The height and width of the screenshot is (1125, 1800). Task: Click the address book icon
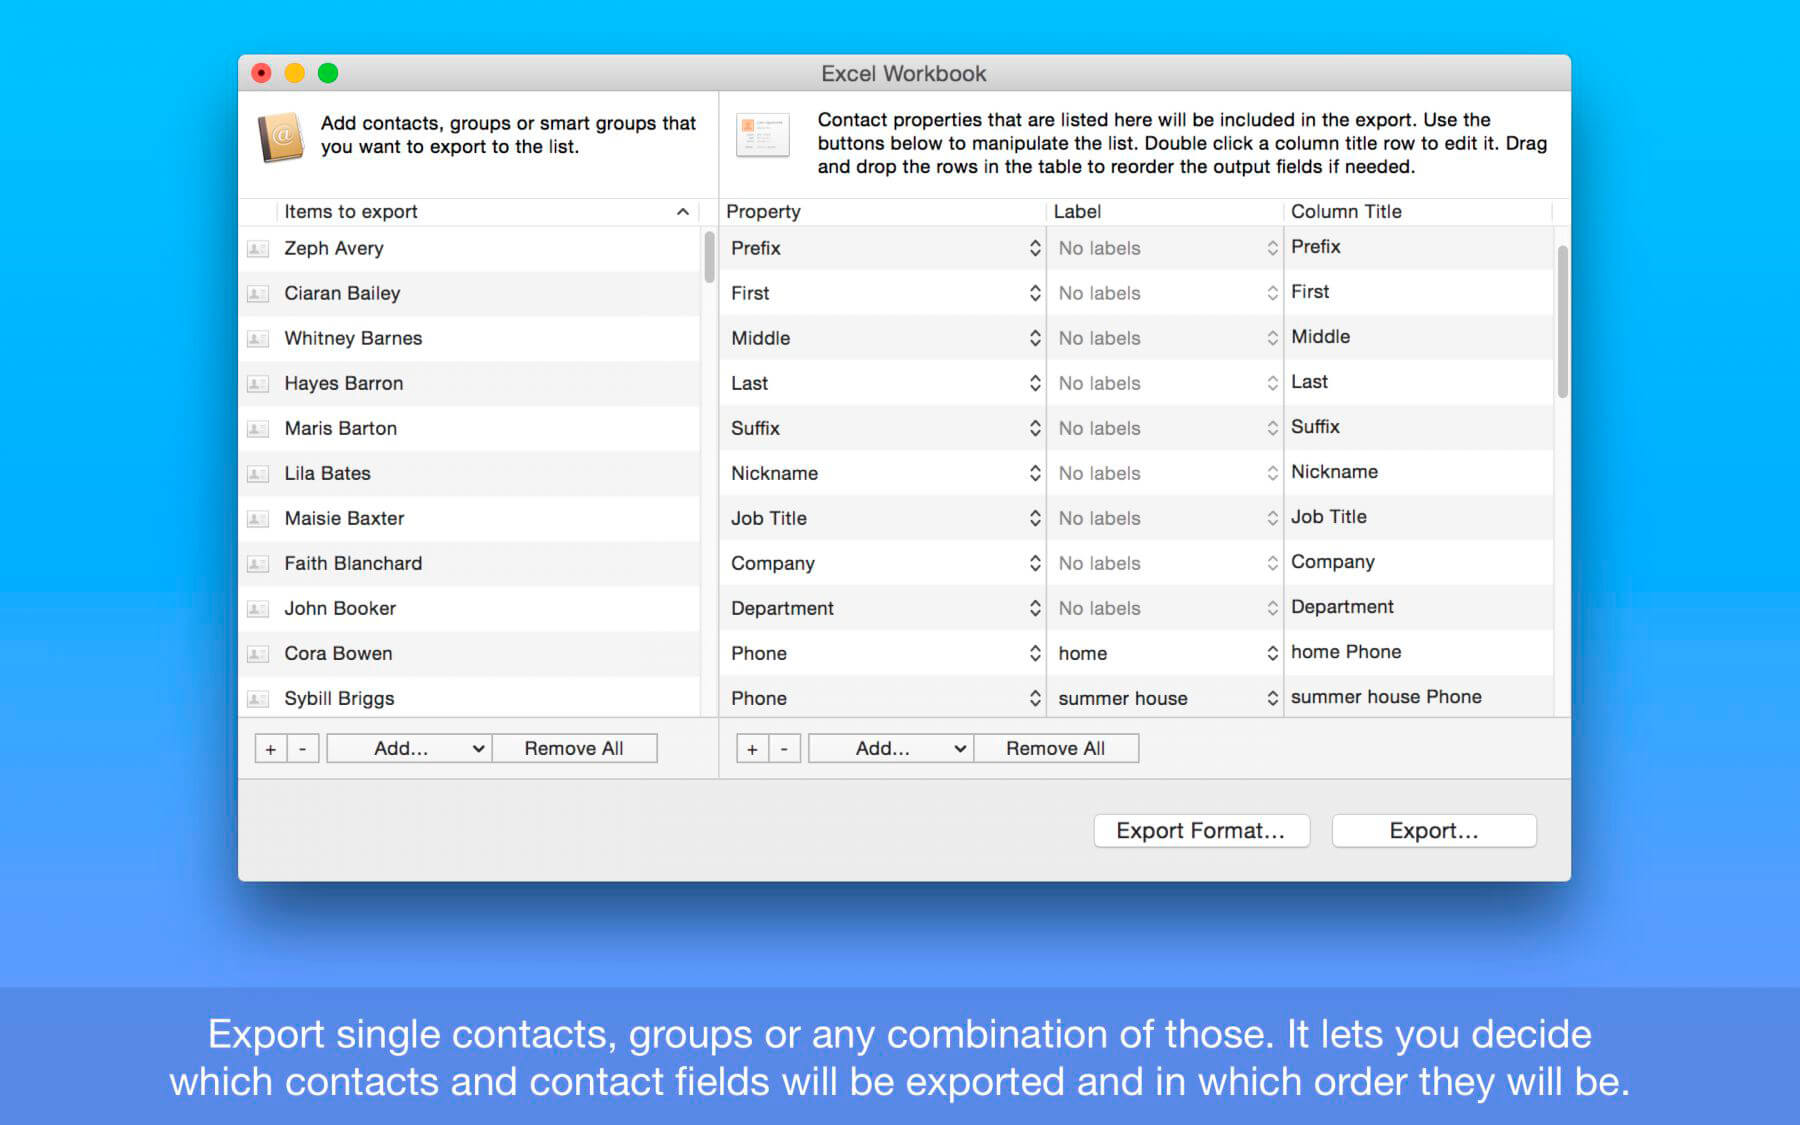pyautogui.click(x=281, y=136)
